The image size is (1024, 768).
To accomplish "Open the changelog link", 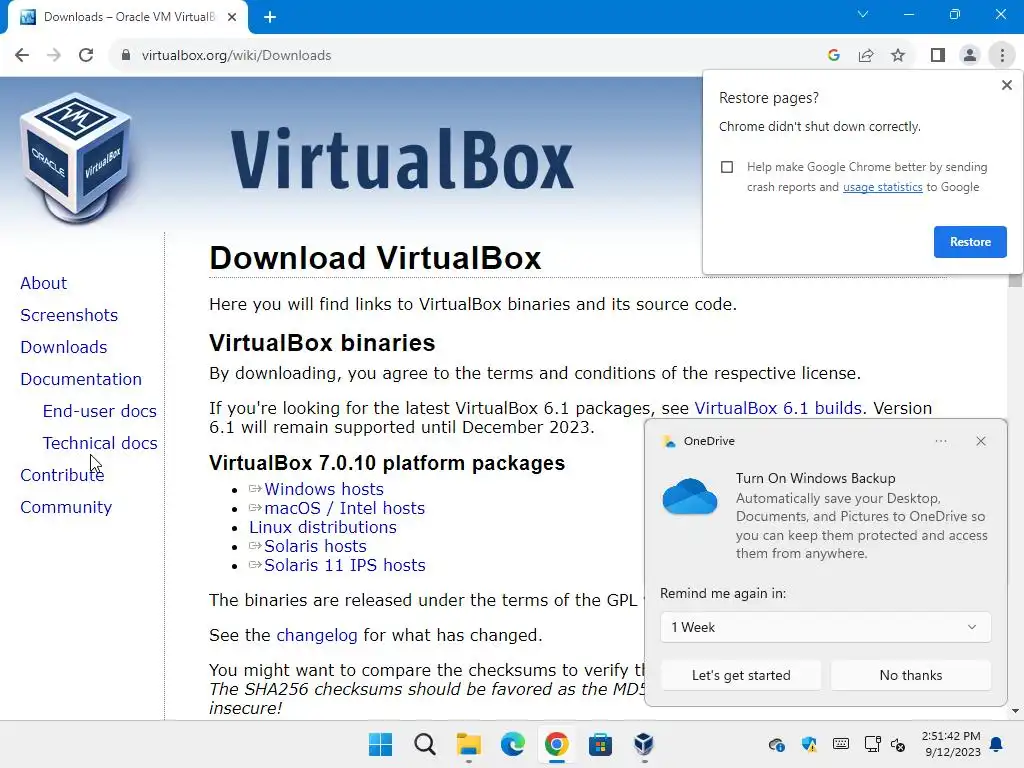I will pyautogui.click(x=317, y=635).
